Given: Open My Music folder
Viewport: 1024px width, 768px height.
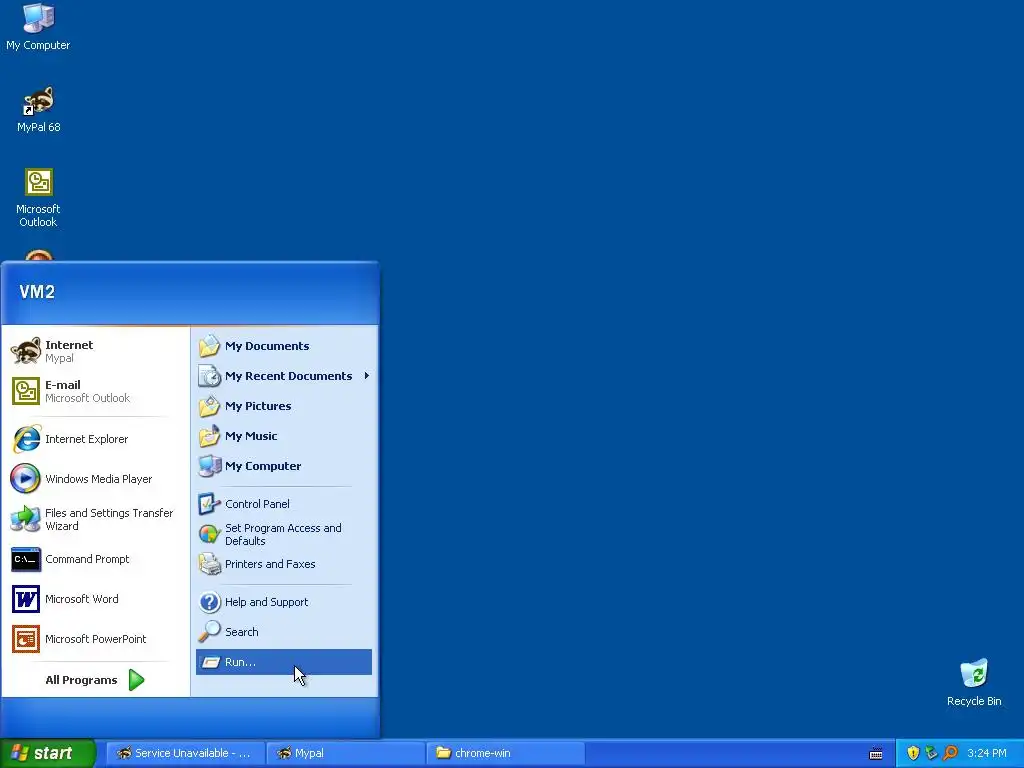Looking at the screenshot, I should point(283,436).
